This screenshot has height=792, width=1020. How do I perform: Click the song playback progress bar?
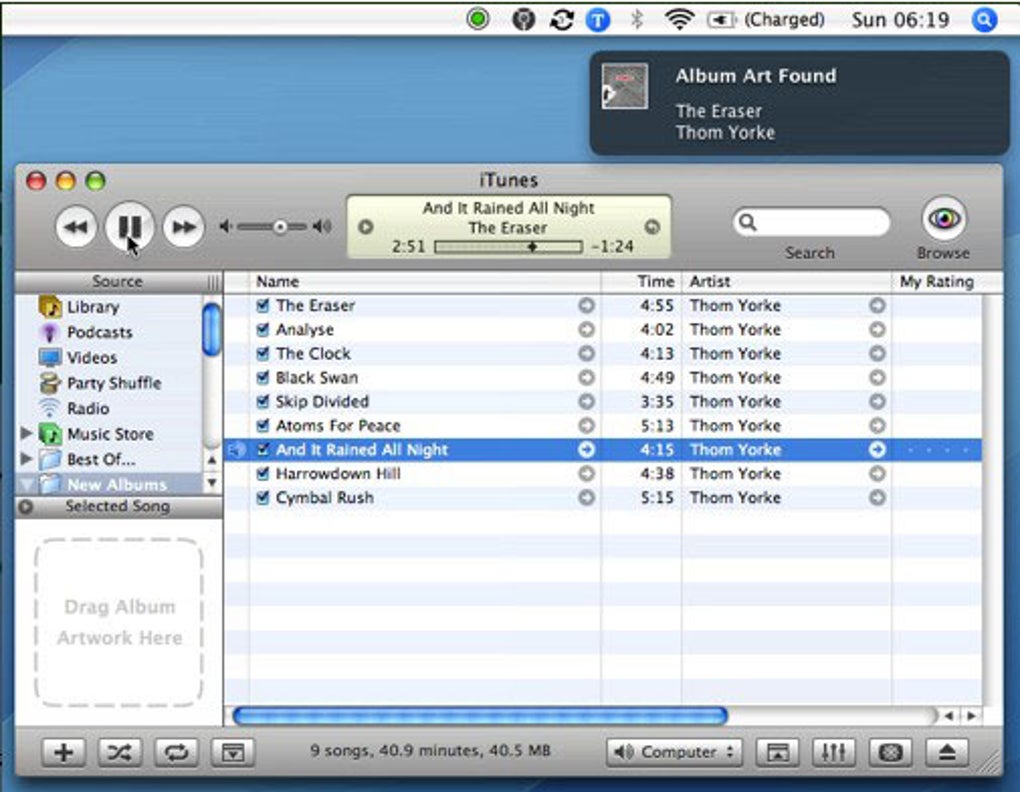tap(508, 247)
